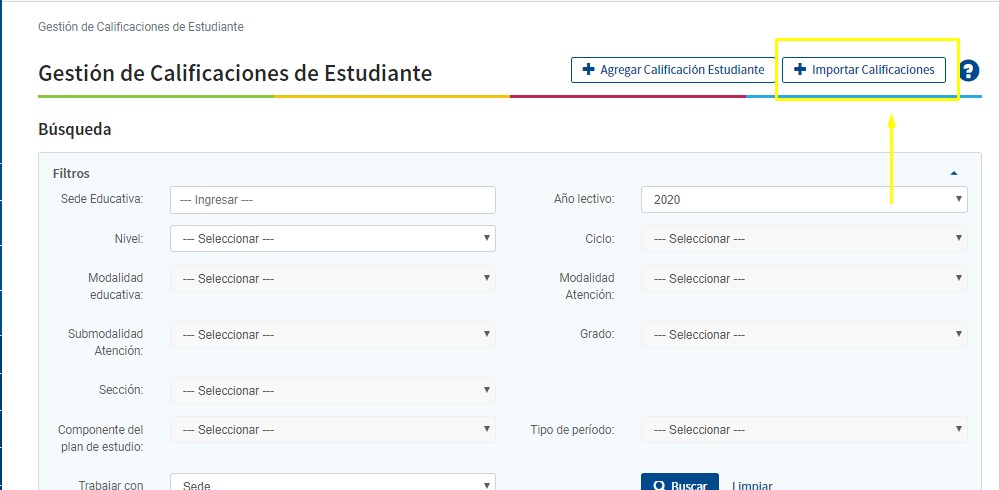Open the Año lectivo dropdown
The image size is (999, 490).
(803, 200)
